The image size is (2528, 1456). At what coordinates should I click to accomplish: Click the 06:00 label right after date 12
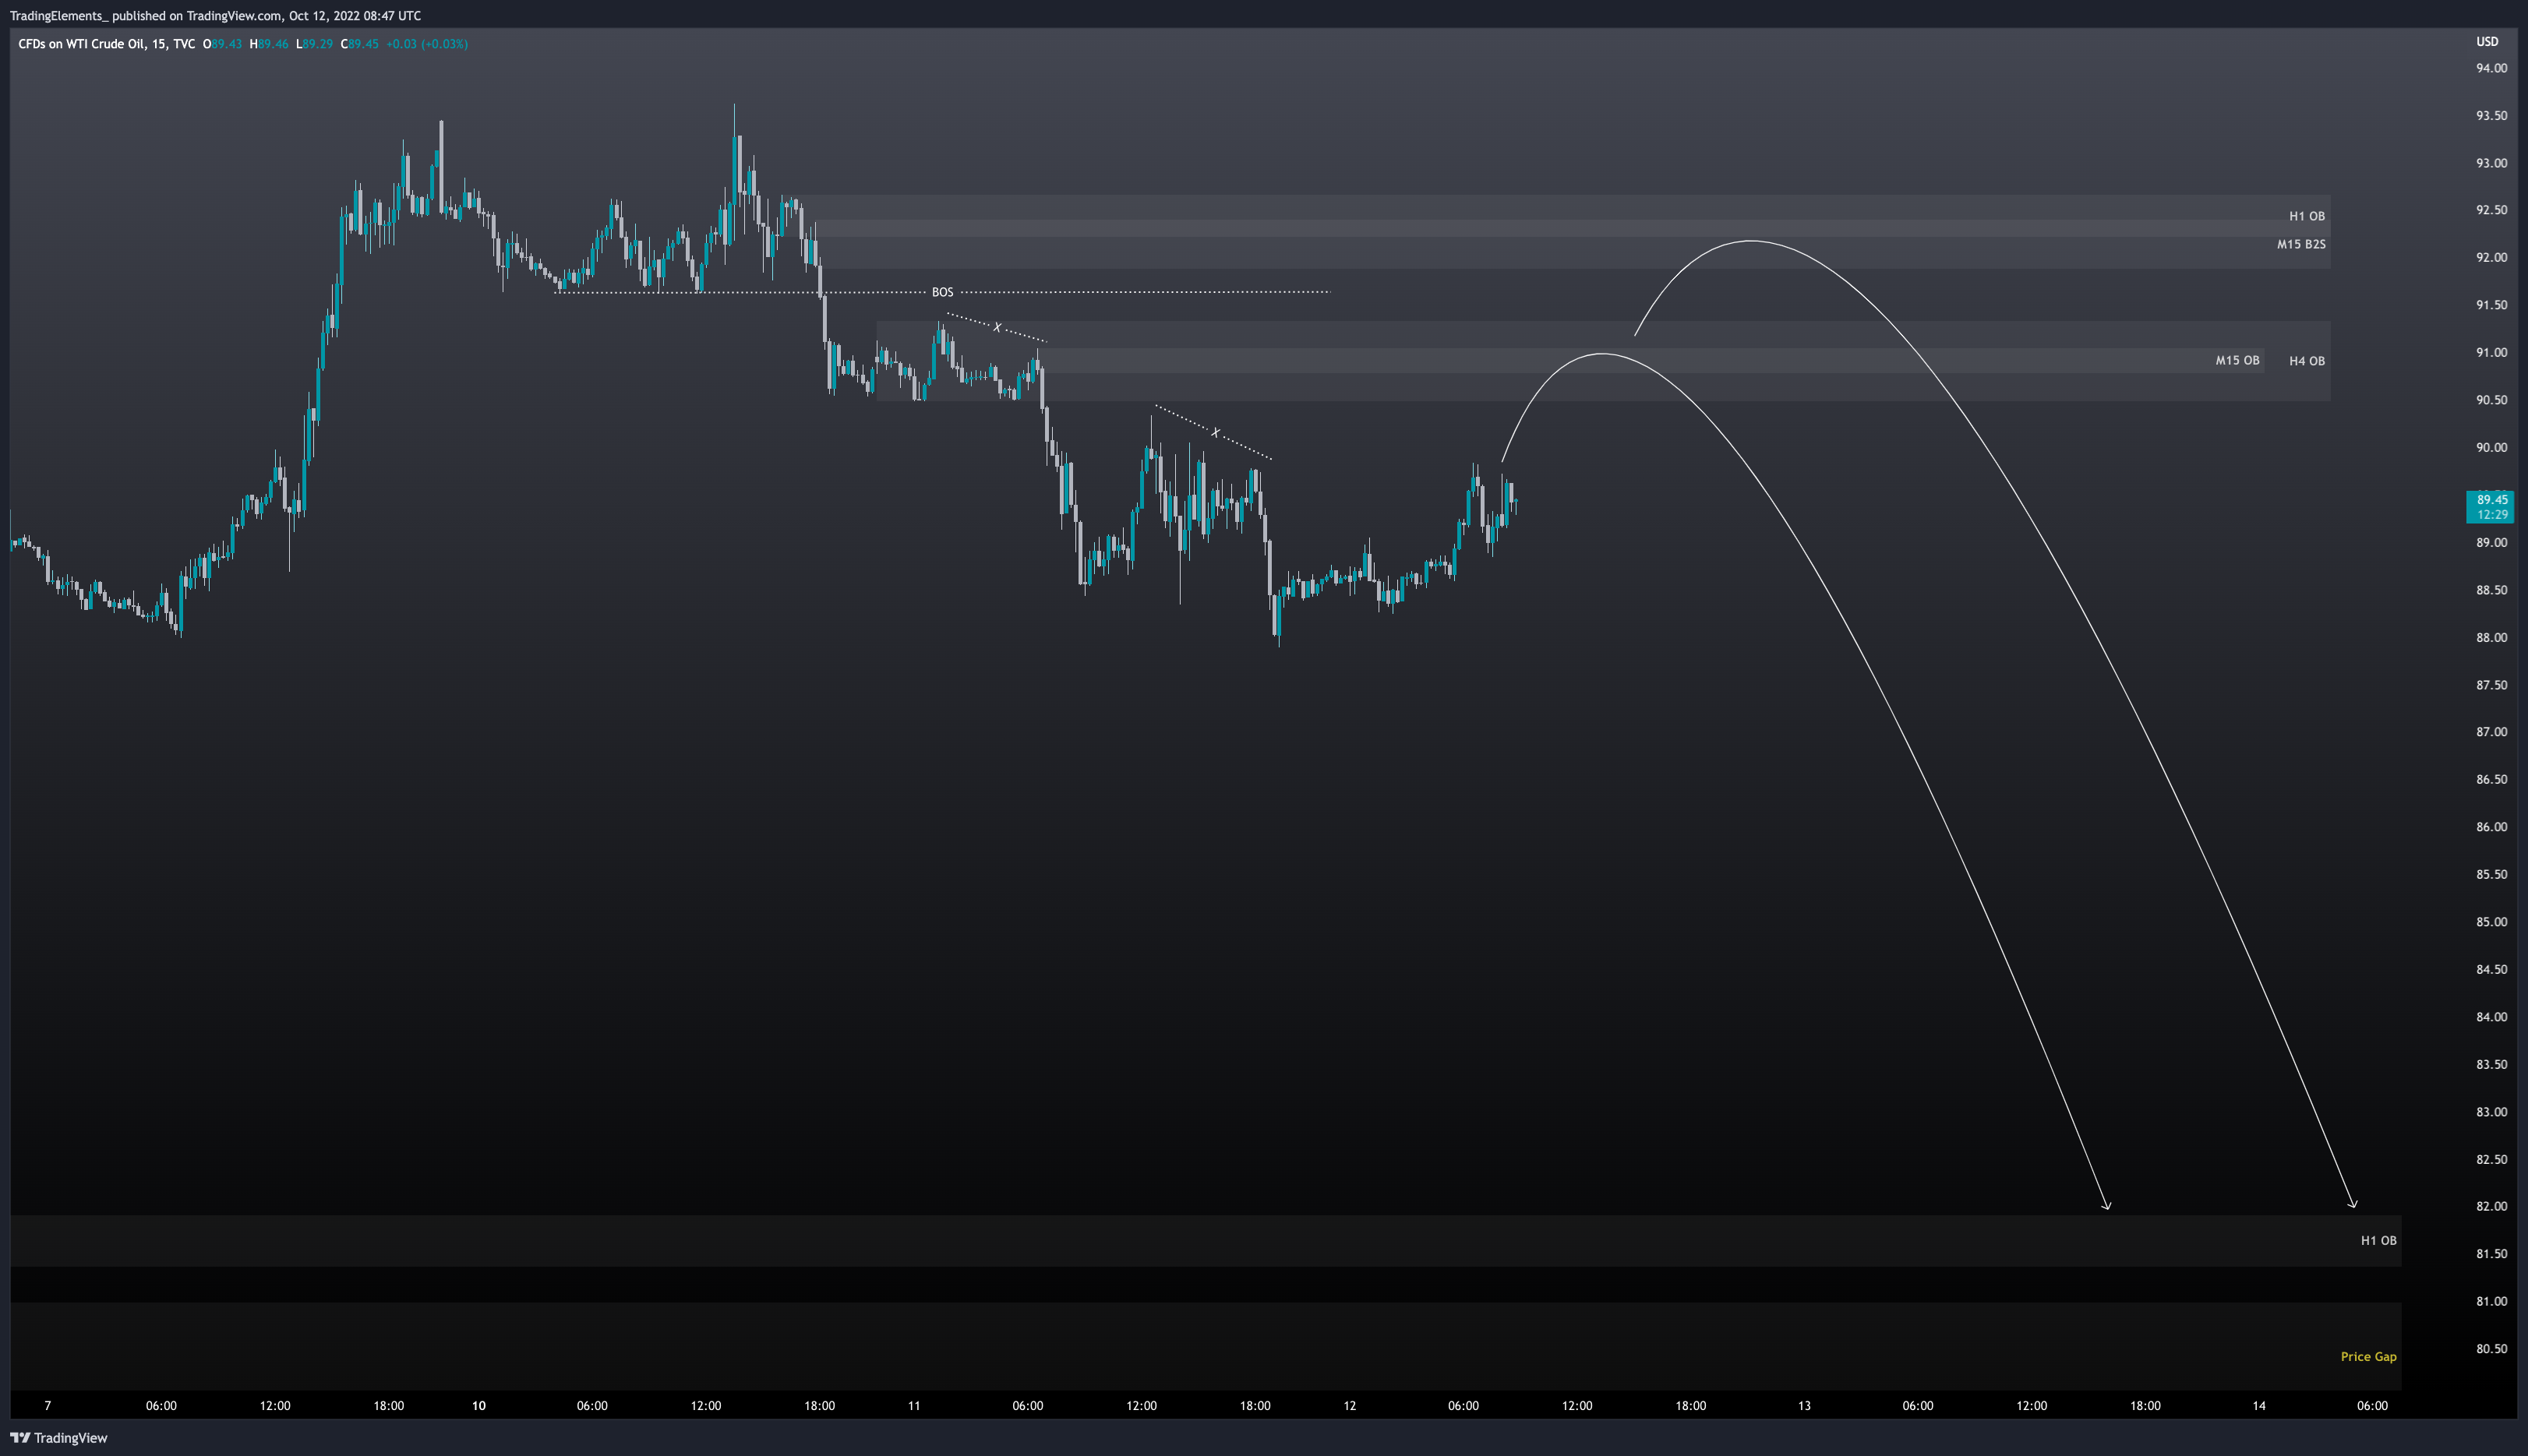1463,1406
